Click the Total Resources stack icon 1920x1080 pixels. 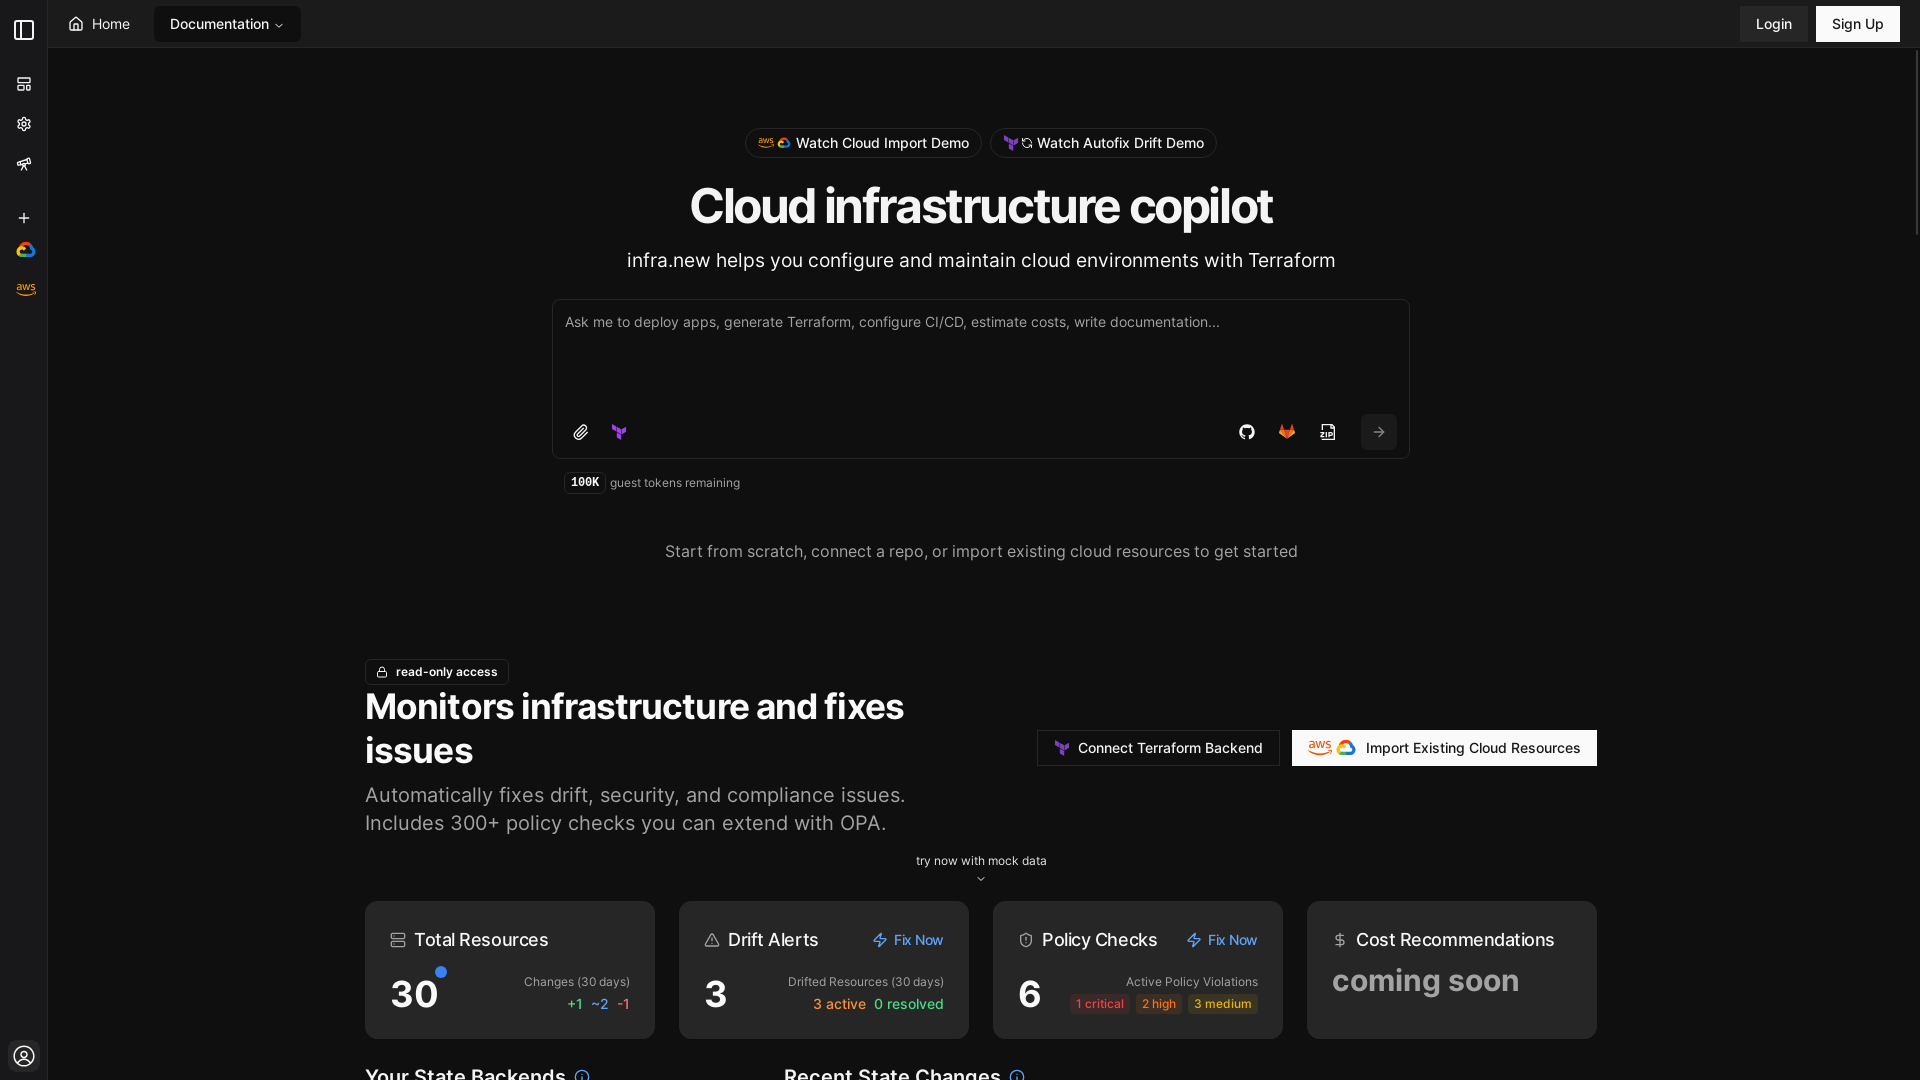click(398, 940)
